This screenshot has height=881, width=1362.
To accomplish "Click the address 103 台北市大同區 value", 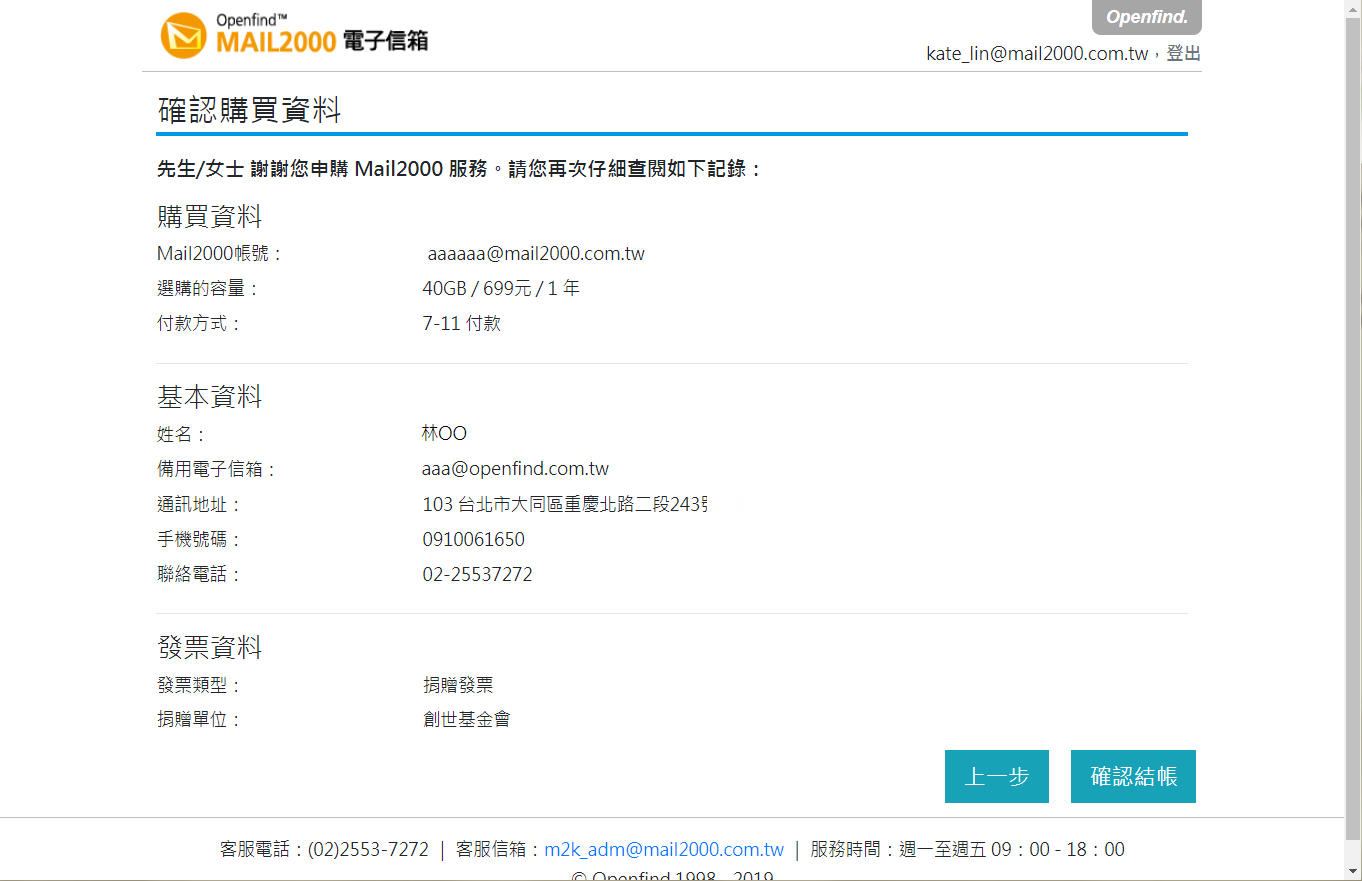I will coord(565,505).
